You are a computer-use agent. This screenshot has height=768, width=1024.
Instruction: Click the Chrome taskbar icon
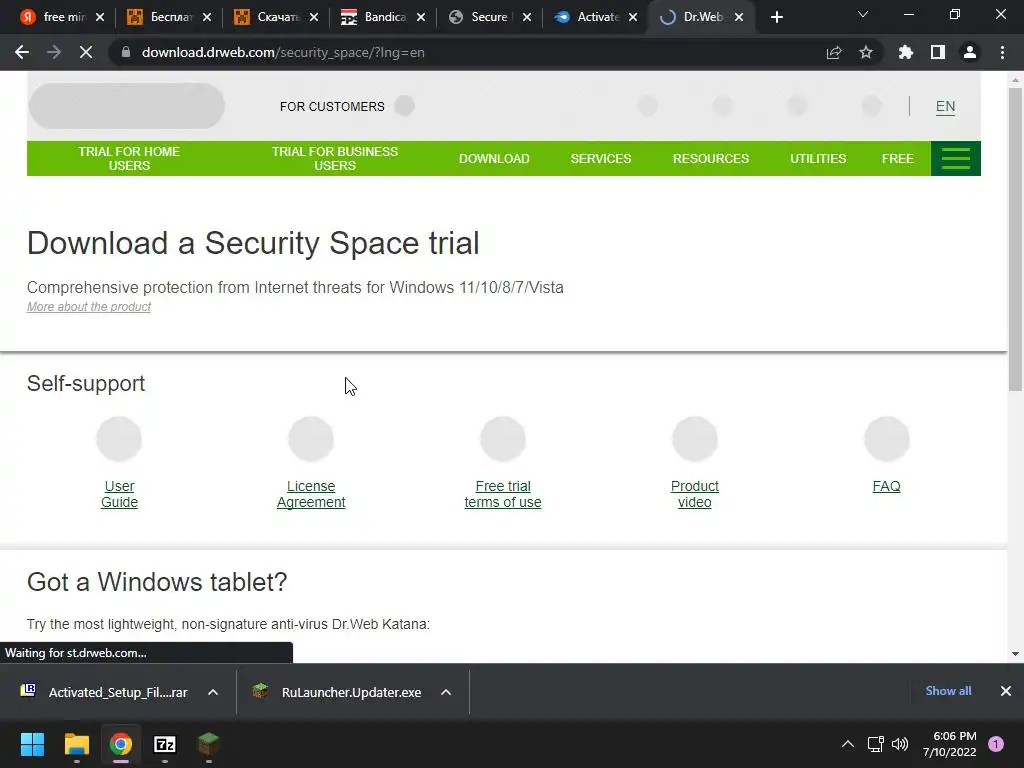click(x=120, y=744)
